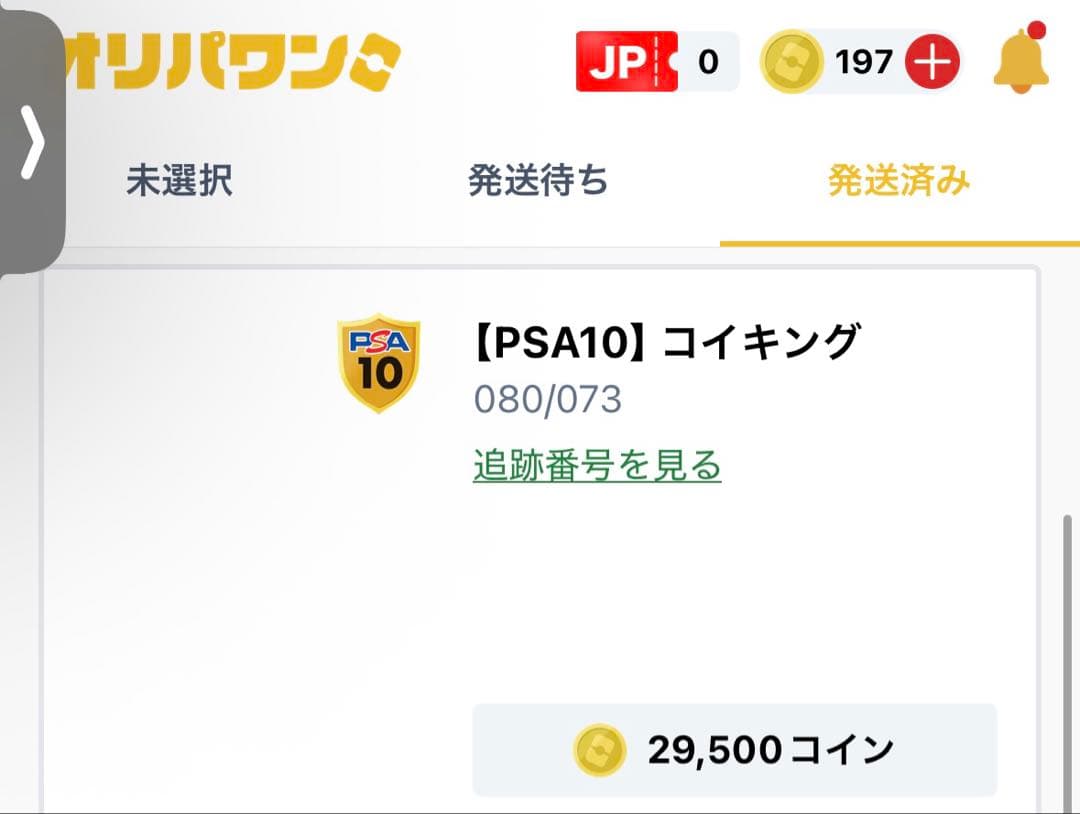Click the 197 coin balance number
Screen dimensions: 1080x814
click(x=864, y=62)
